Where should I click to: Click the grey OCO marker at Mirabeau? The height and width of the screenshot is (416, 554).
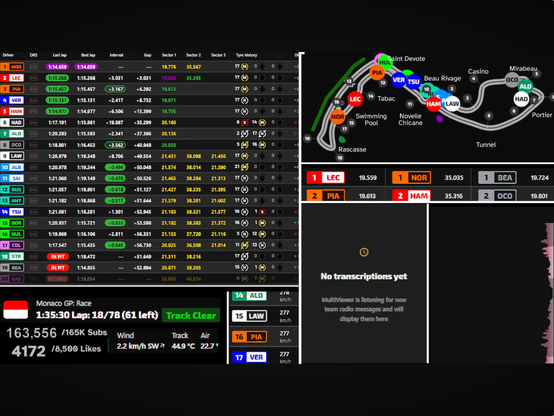(512, 80)
